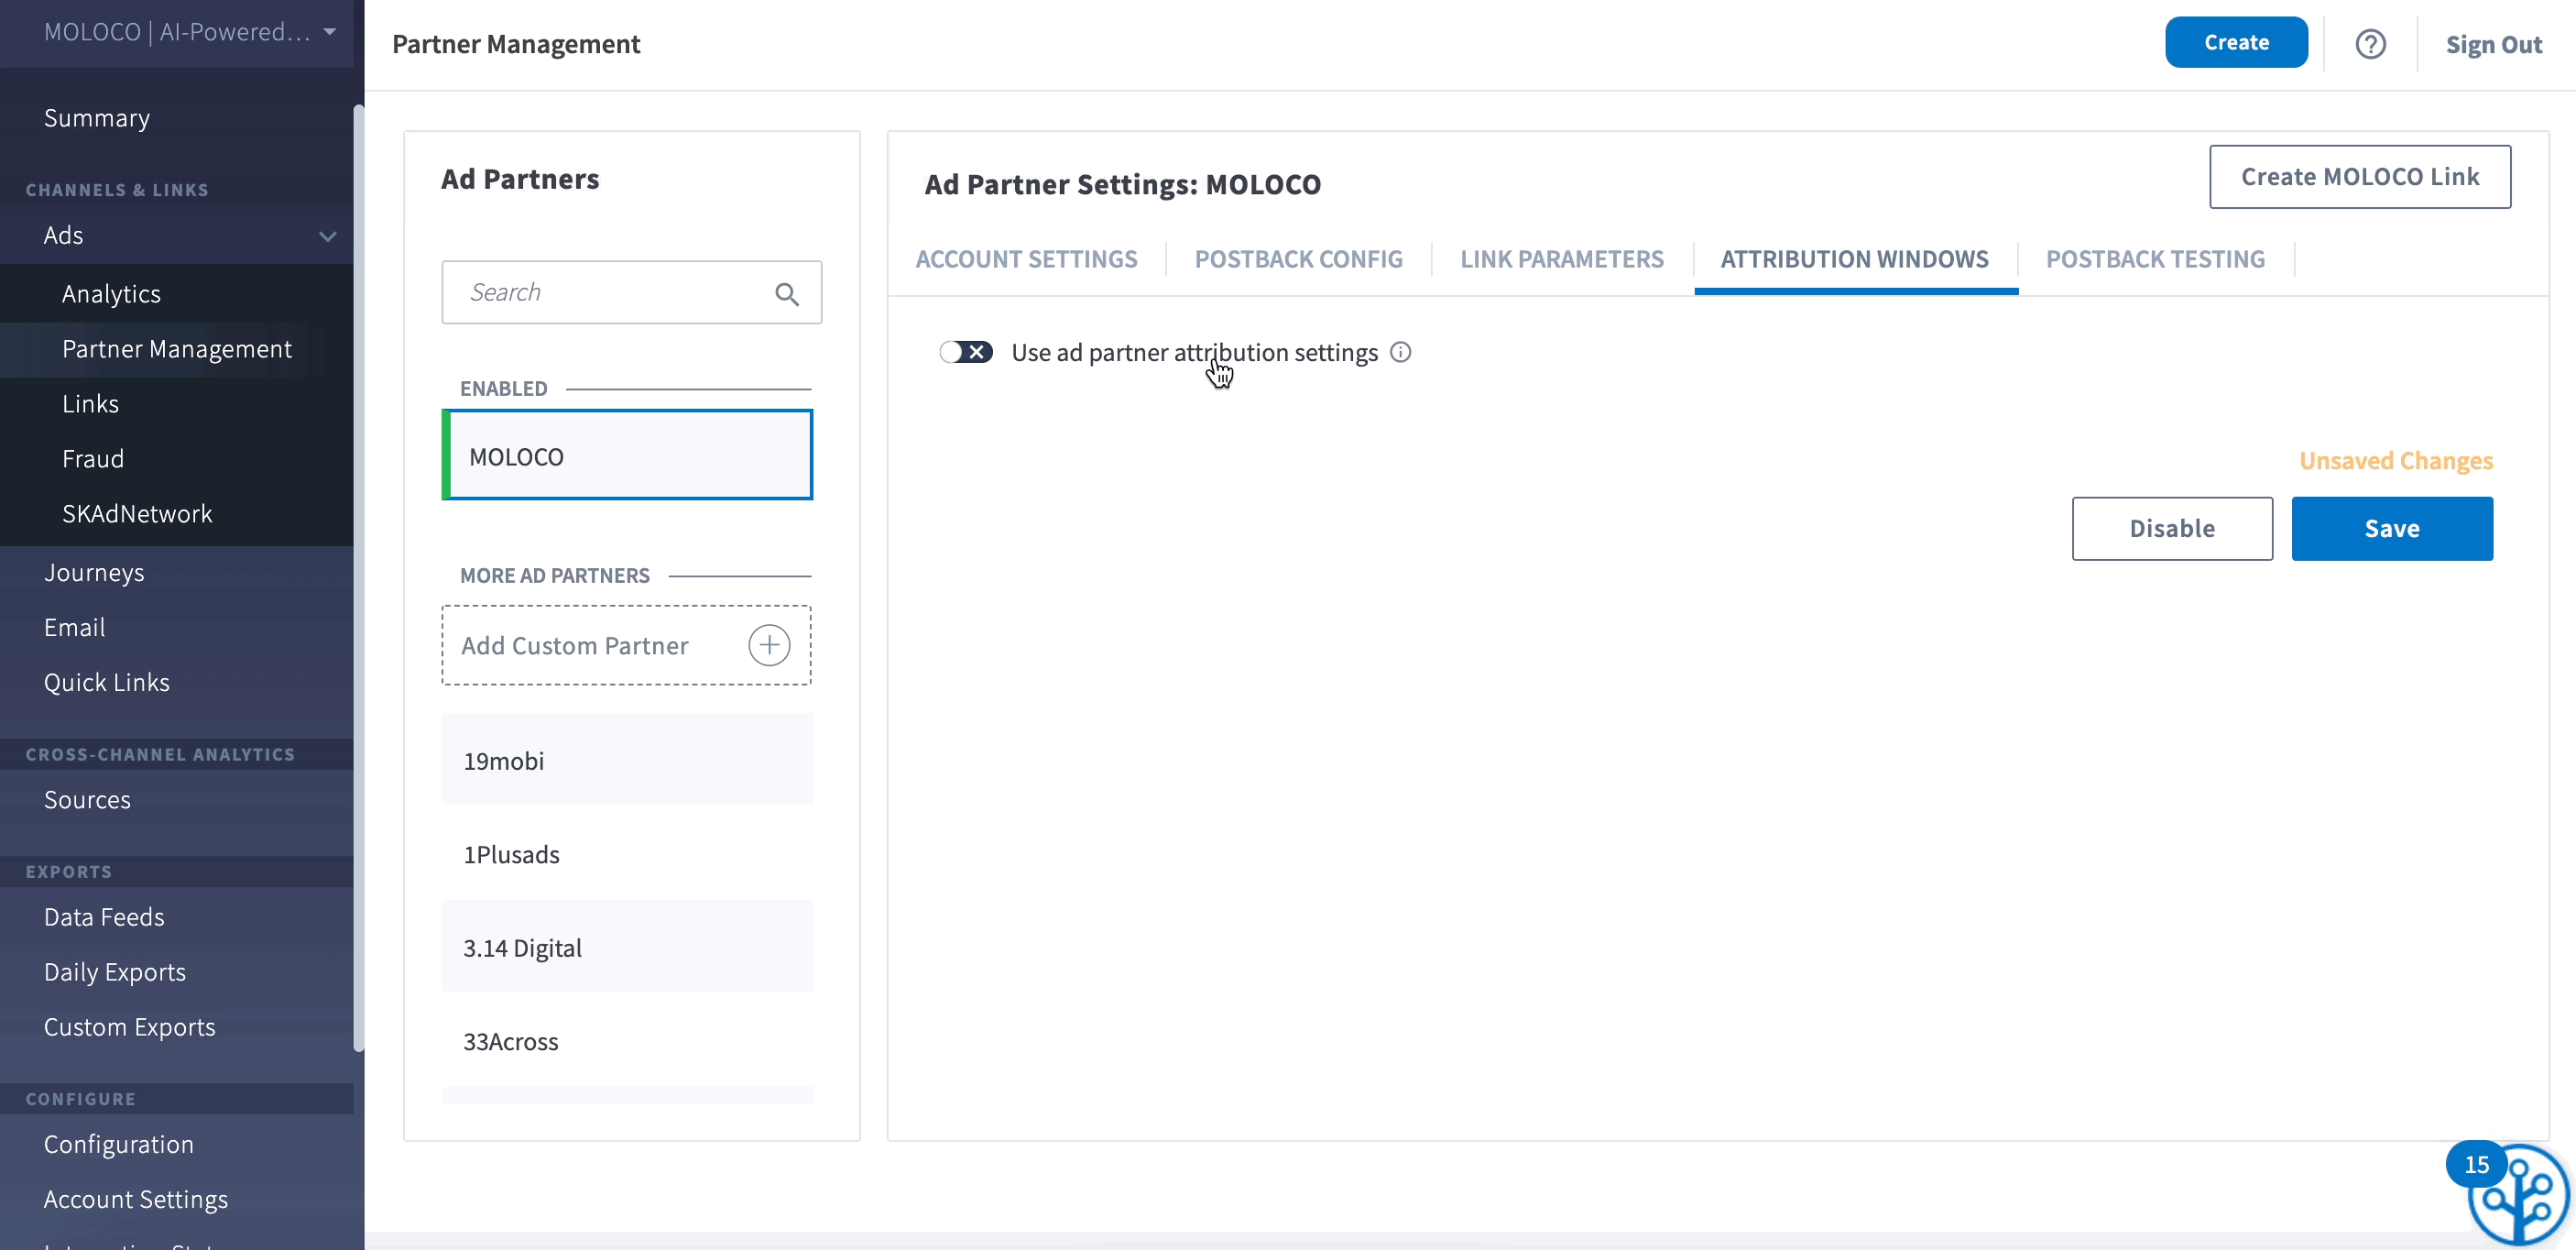The height and width of the screenshot is (1250, 2576).
Task: Open Fraud in the sidebar
Action: (x=93, y=459)
